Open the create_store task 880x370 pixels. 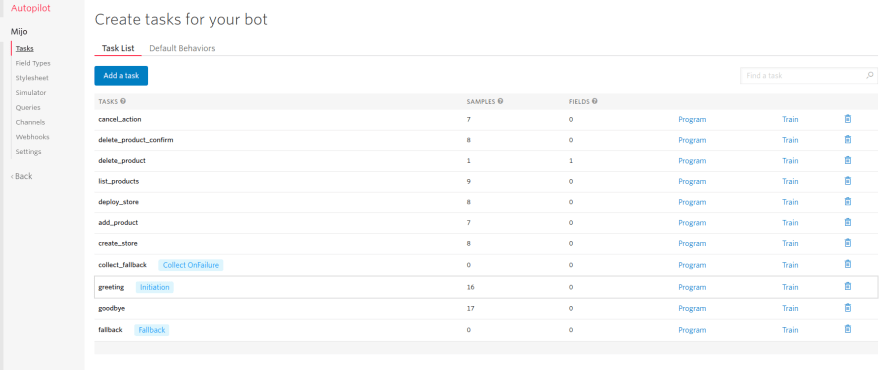(118, 244)
